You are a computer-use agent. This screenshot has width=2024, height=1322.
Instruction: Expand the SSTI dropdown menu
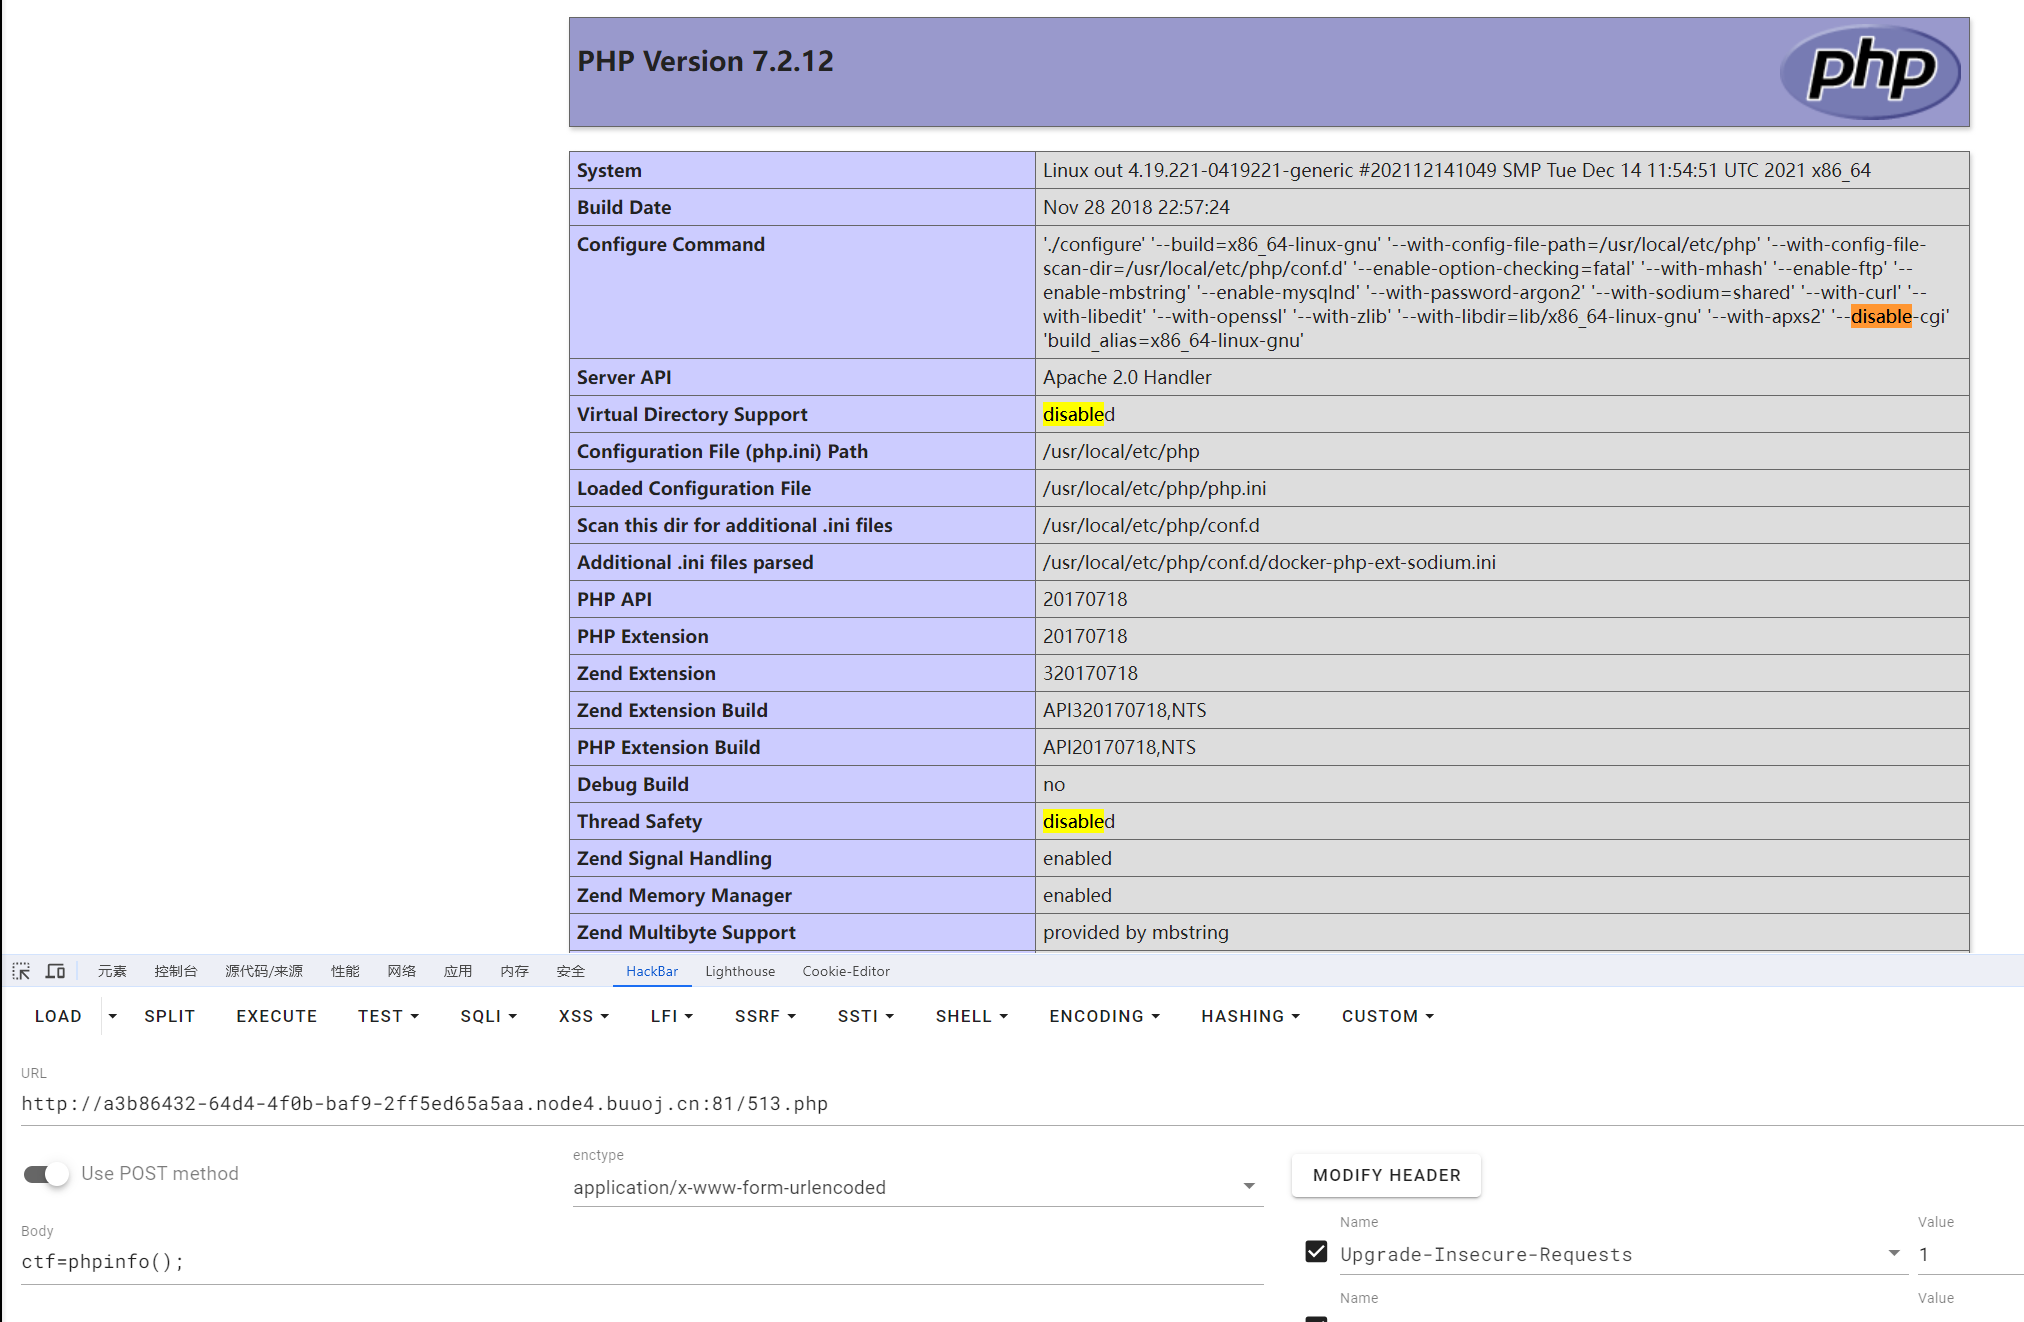[866, 1016]
